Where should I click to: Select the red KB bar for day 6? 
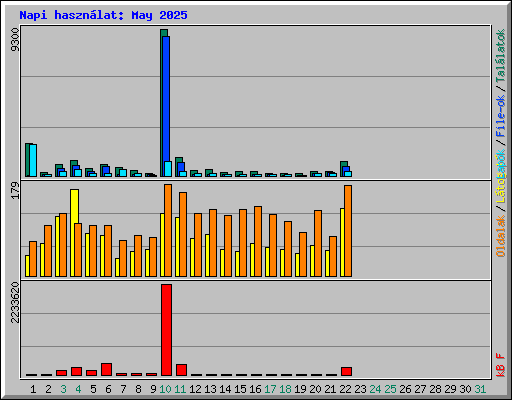click(x=106, y=370)
